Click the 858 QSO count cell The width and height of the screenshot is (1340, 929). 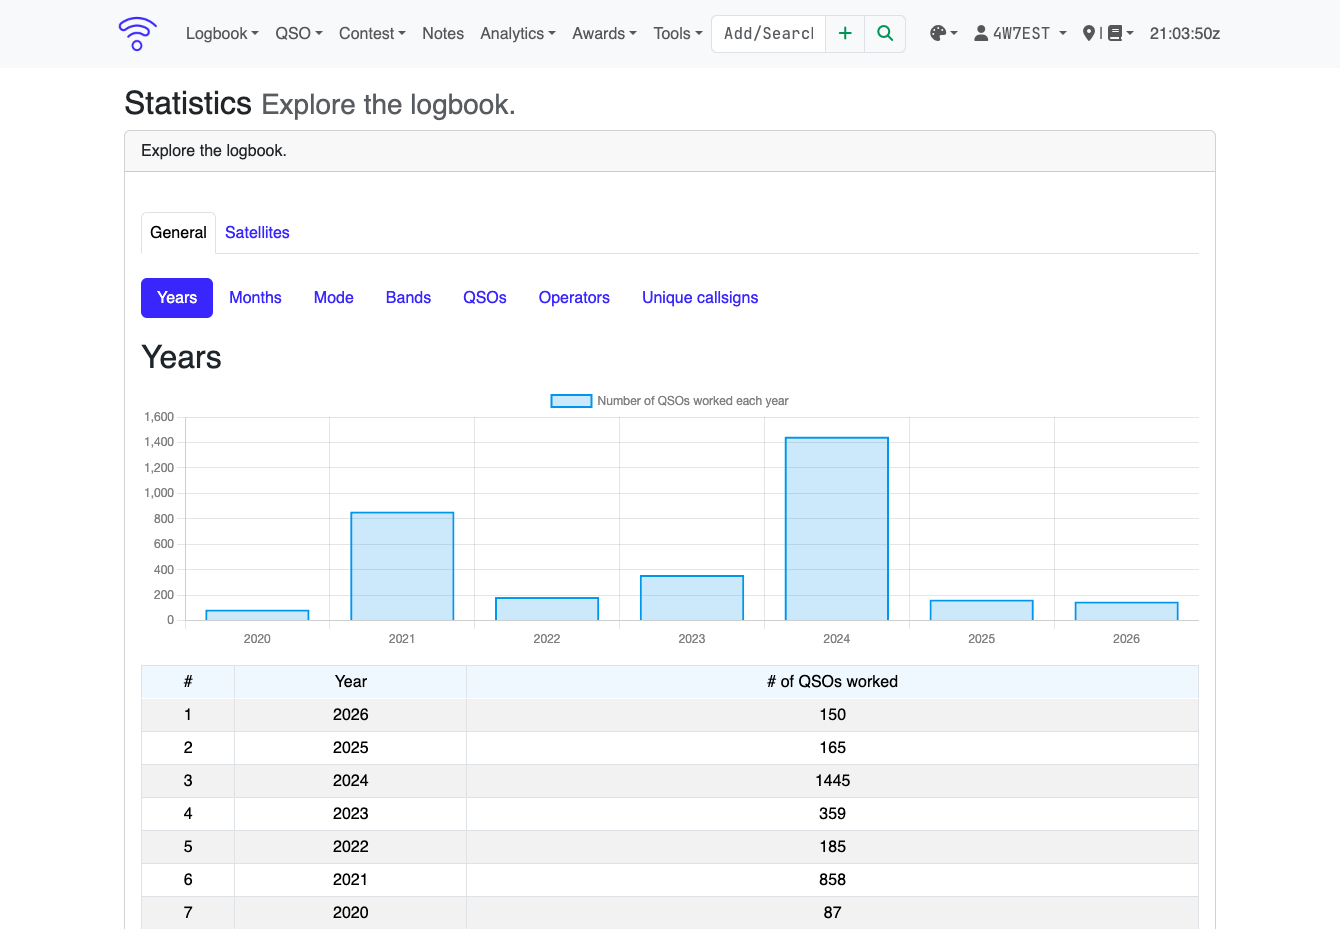tap(832, 880)
